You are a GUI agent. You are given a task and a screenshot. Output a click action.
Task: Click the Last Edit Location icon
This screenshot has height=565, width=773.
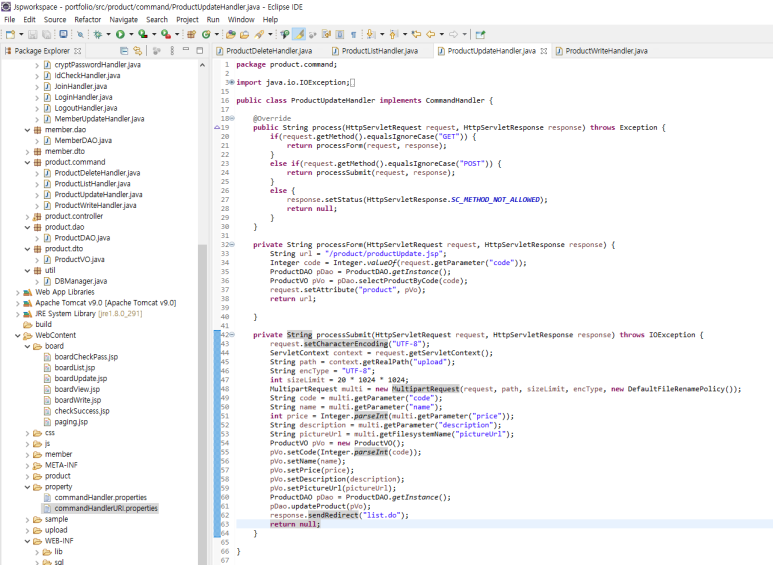[x=417, y=35]
